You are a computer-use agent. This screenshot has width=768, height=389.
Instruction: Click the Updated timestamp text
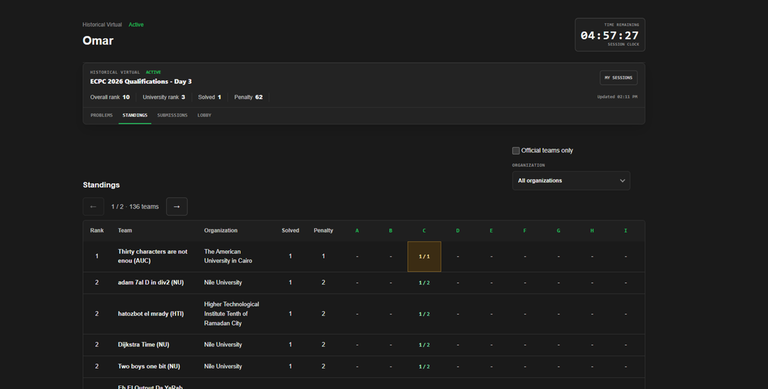tap(617, 97)
